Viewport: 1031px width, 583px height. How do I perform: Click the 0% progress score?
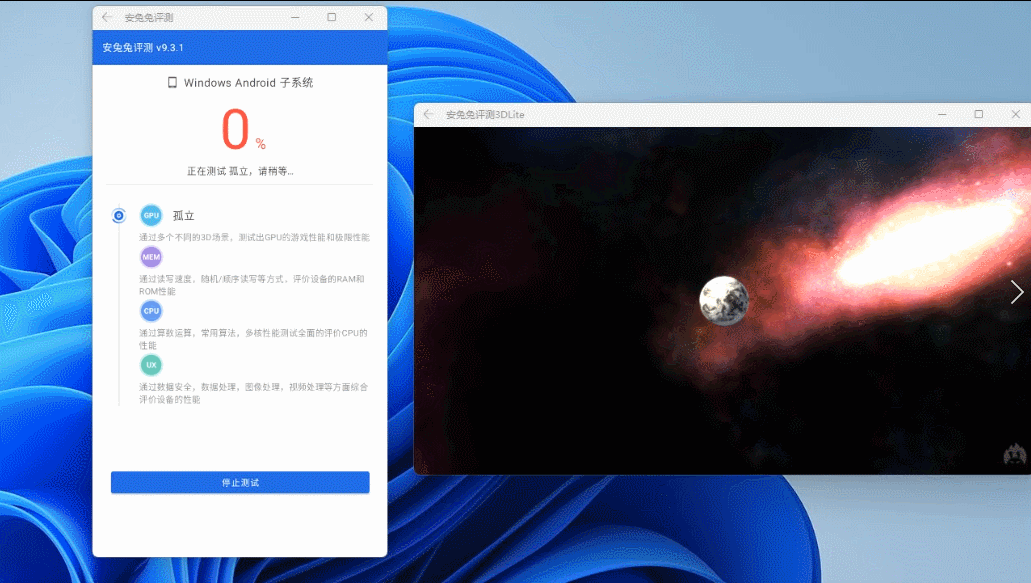[243, 129]
